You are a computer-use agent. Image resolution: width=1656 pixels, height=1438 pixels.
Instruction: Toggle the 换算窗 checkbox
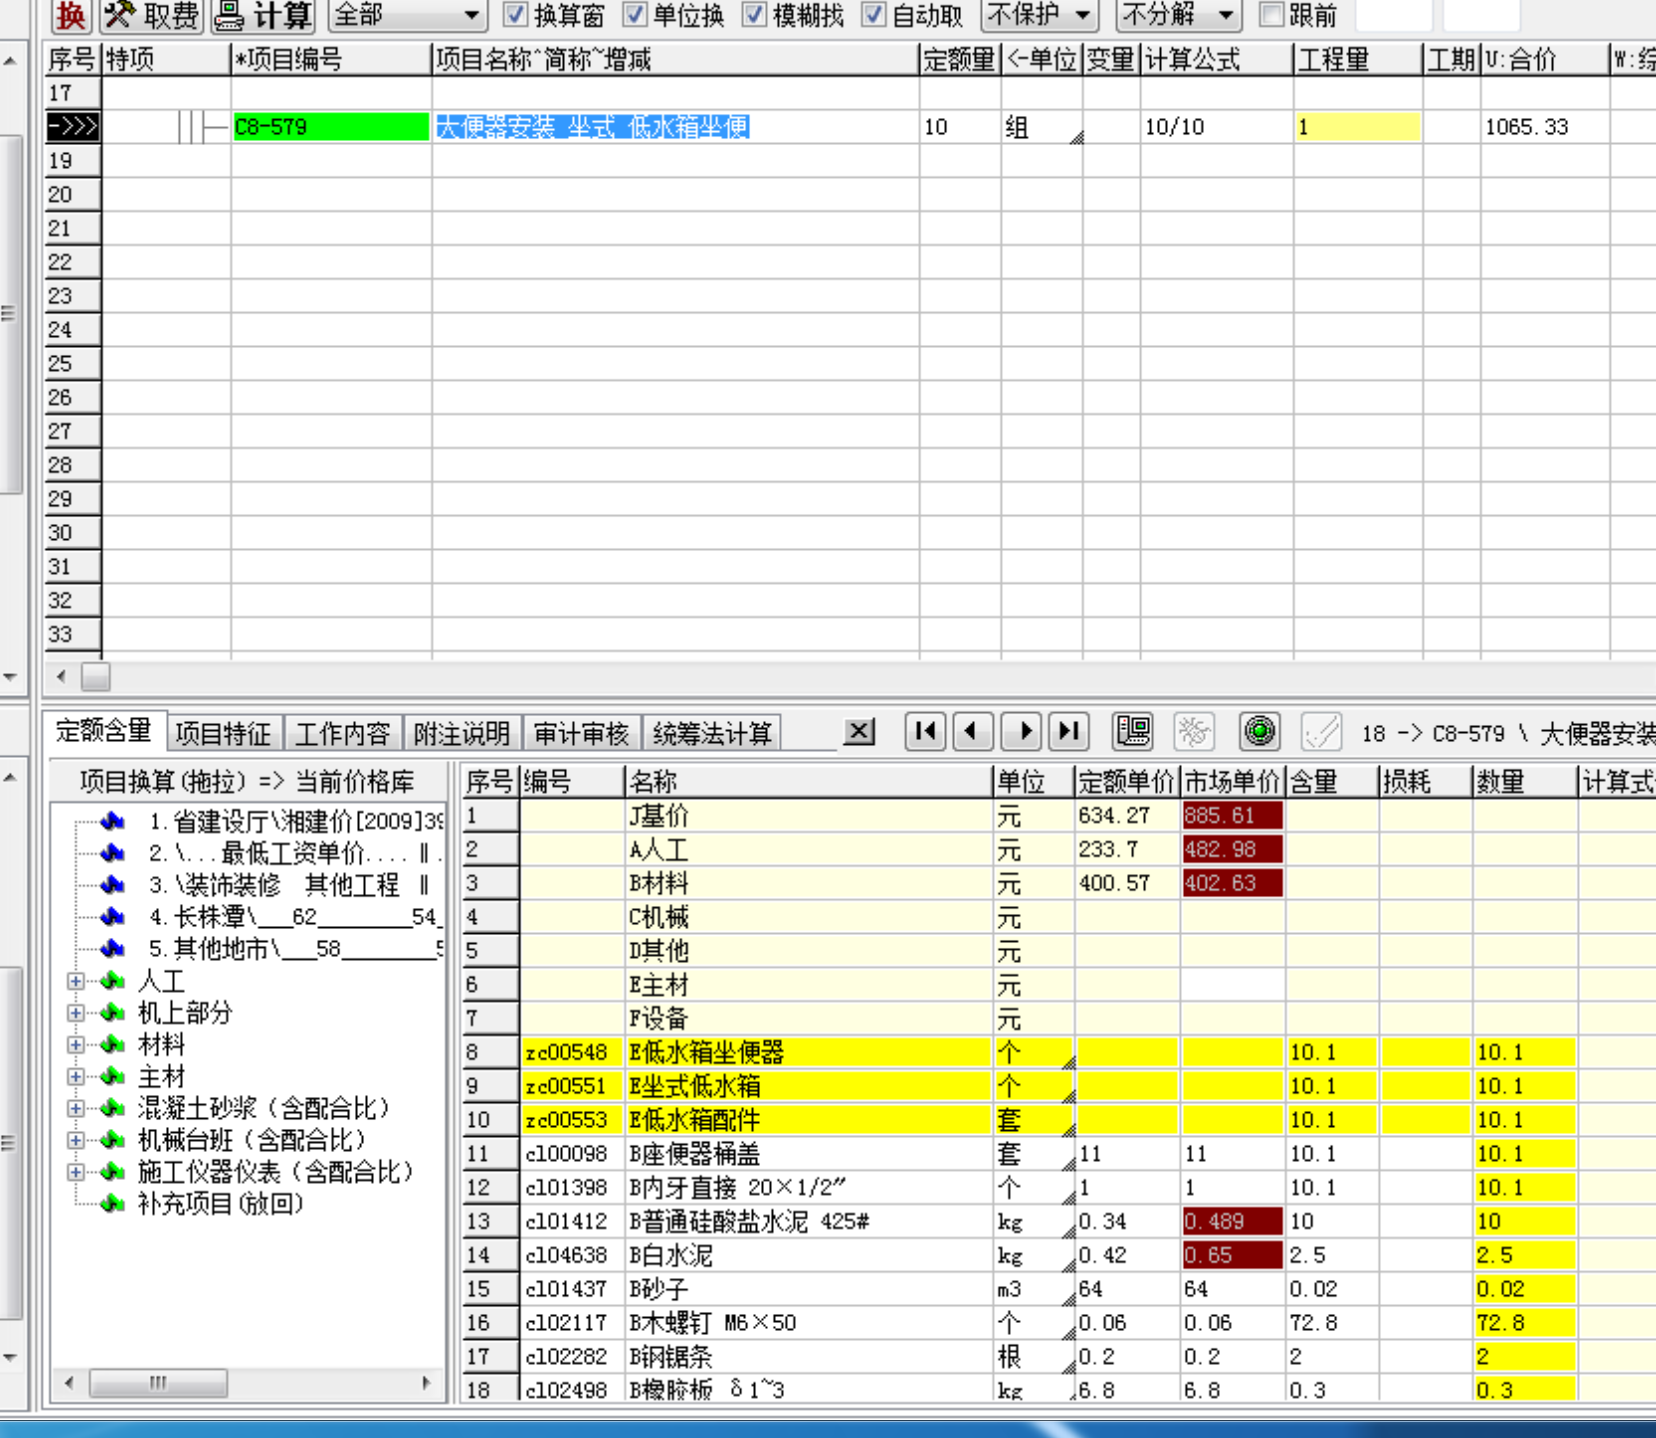pyautogui.click(x=516, y=14)
